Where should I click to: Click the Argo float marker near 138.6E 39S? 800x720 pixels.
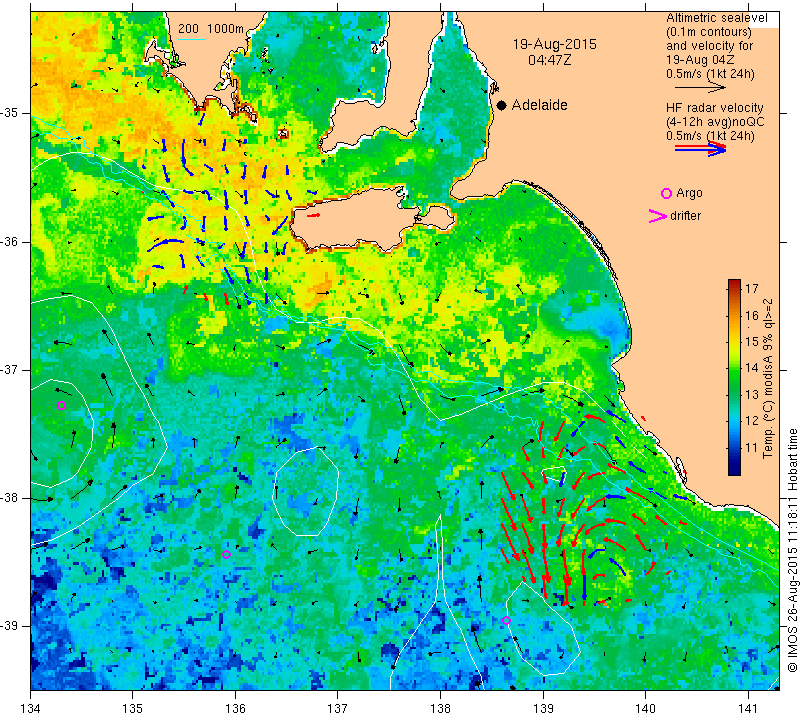click(506, 620)
